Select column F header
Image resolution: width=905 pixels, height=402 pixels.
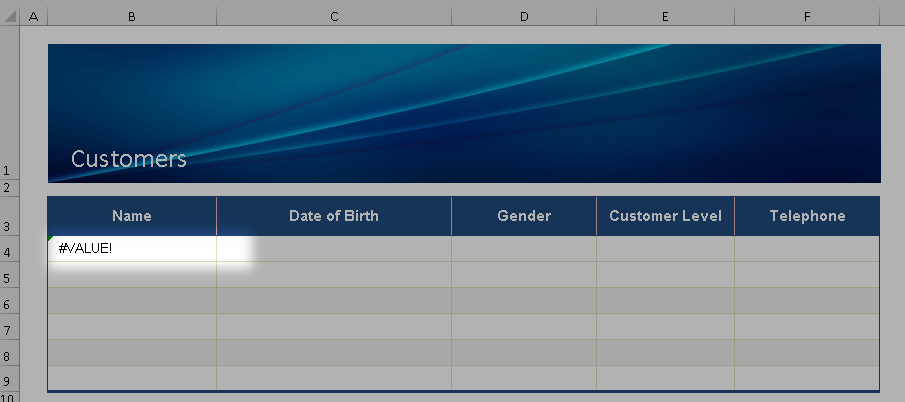(x=806, y=17)
